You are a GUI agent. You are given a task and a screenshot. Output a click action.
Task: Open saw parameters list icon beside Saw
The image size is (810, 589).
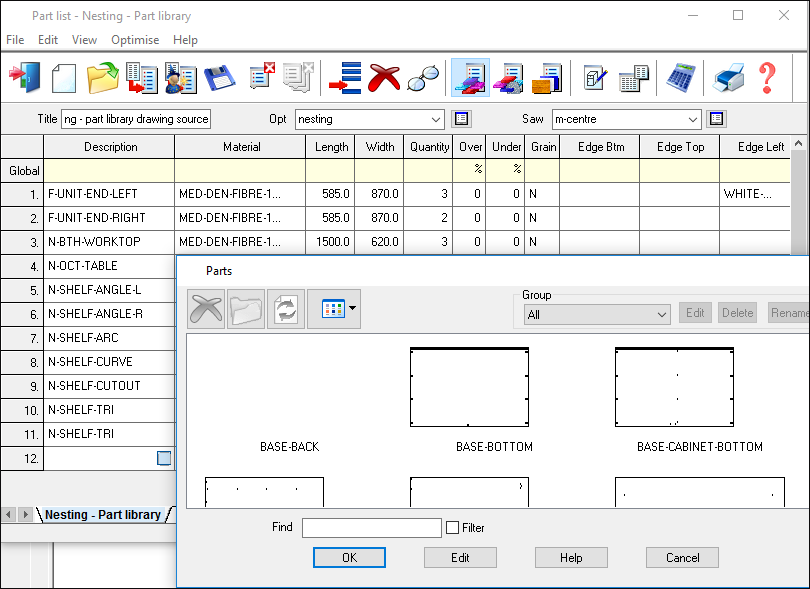(716, 119)
